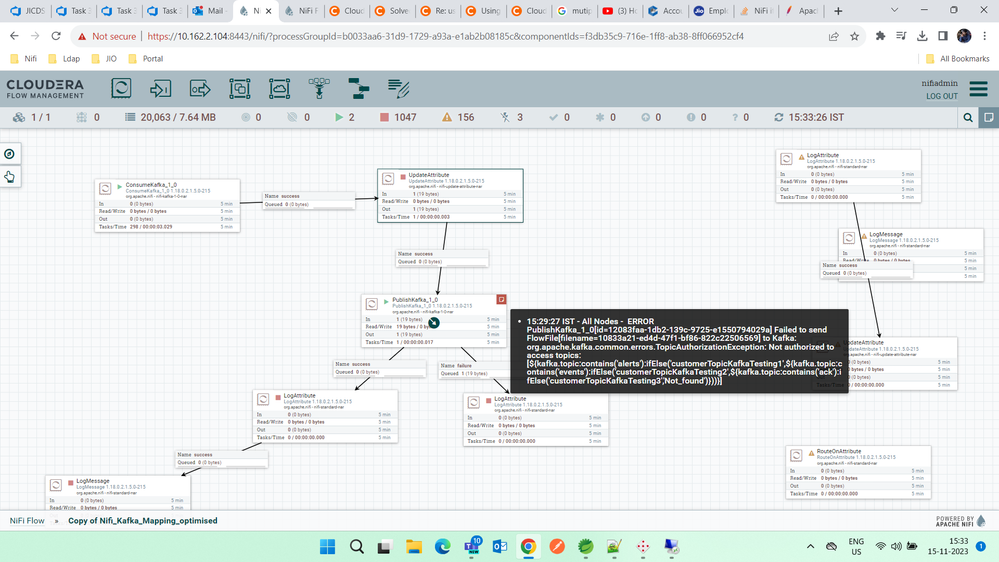Click the LOG OUT link
Screen dimensions: 999x562
[x=941, y=97]
